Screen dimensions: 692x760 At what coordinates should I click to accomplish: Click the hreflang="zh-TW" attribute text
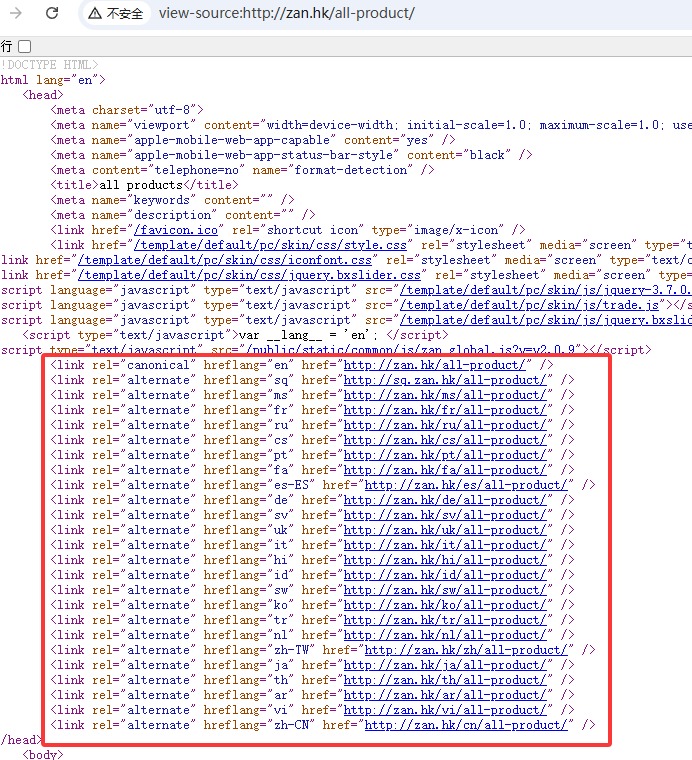tap(259, 650)
